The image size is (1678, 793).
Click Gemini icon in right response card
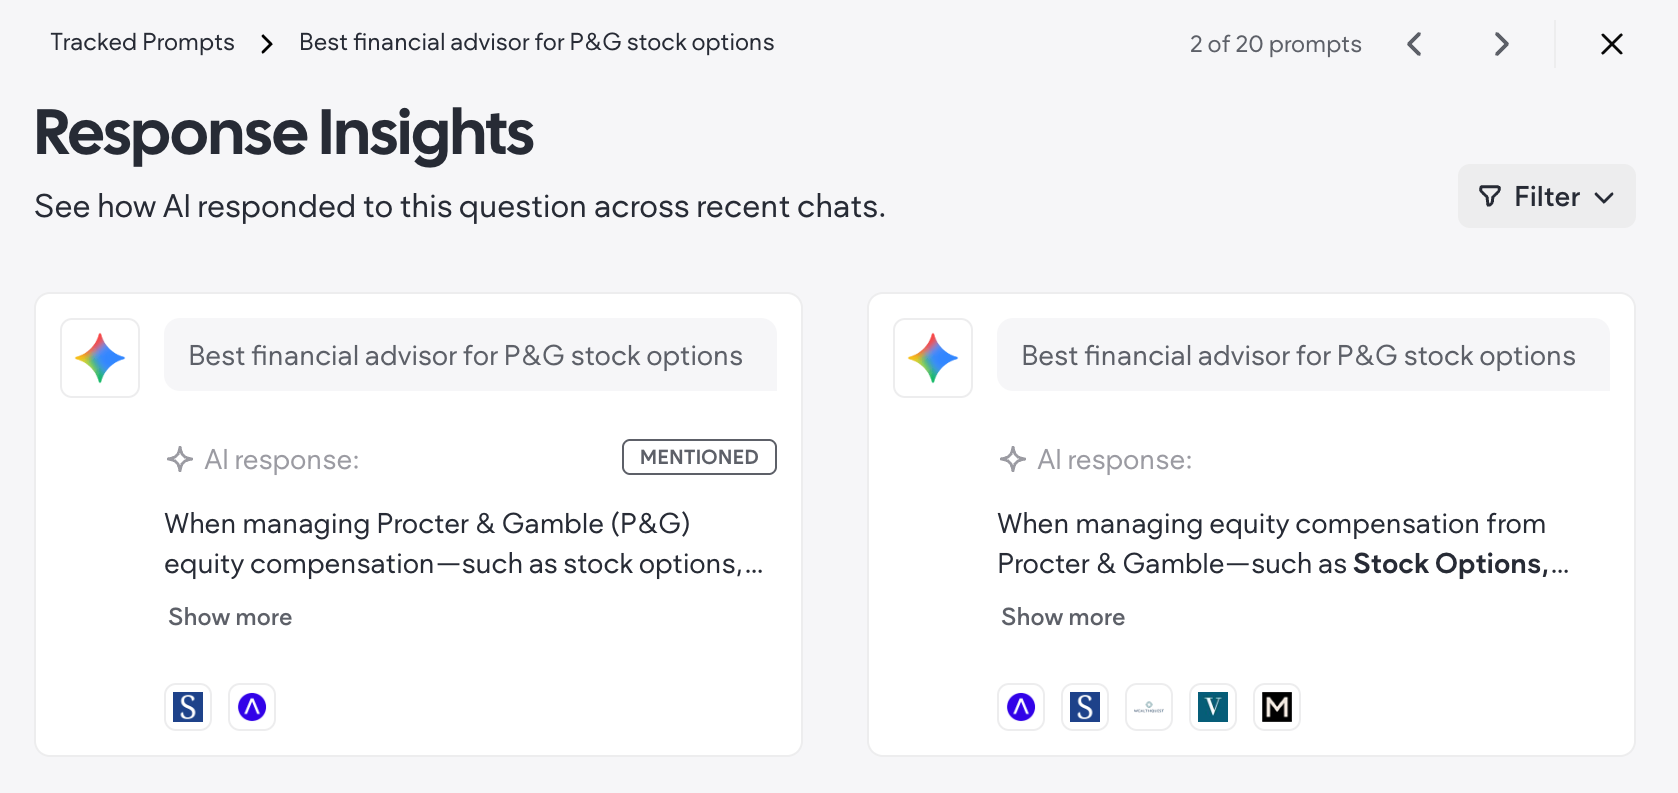tap(933, 358)
